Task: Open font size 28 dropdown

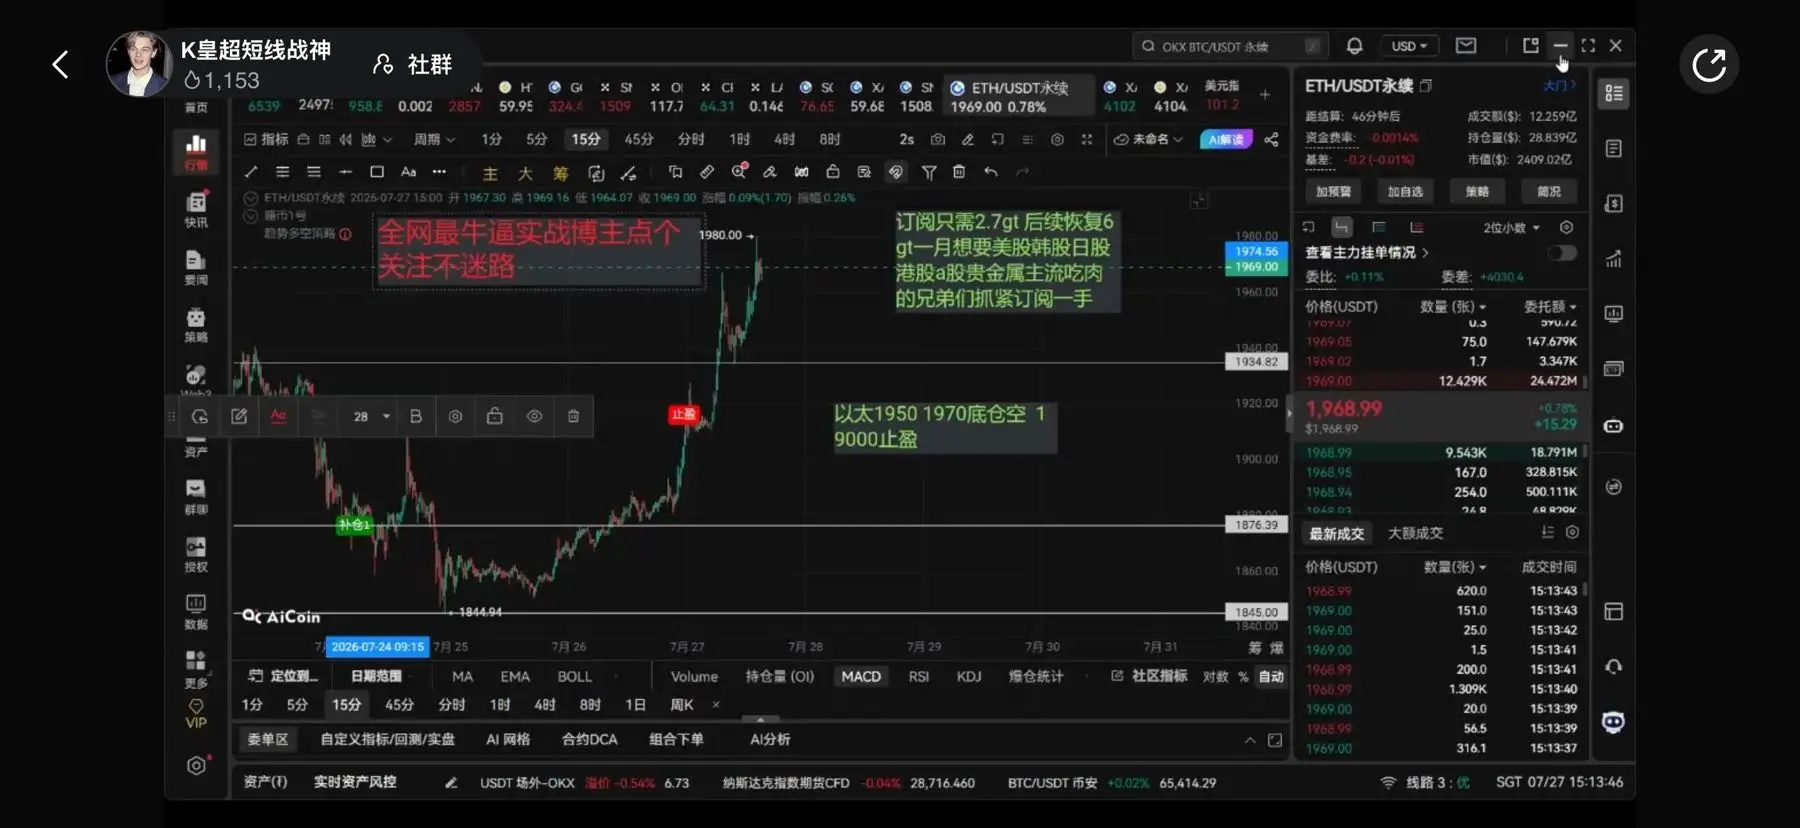Action: coord(370,416)
